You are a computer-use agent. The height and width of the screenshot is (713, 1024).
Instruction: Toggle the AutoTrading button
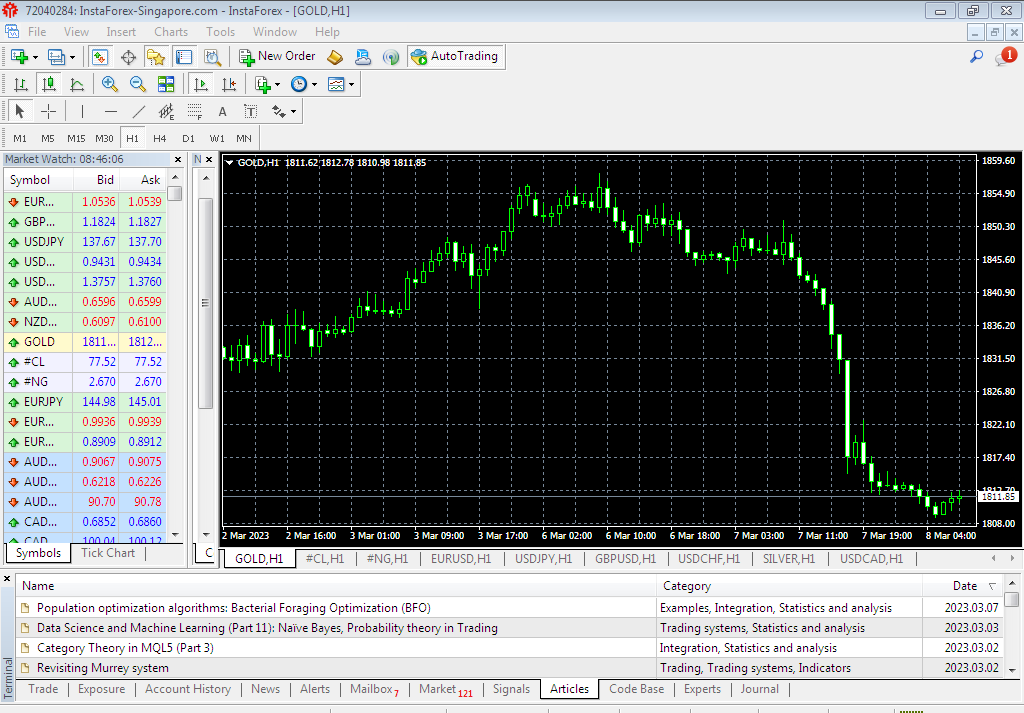[x=455, y=57]
